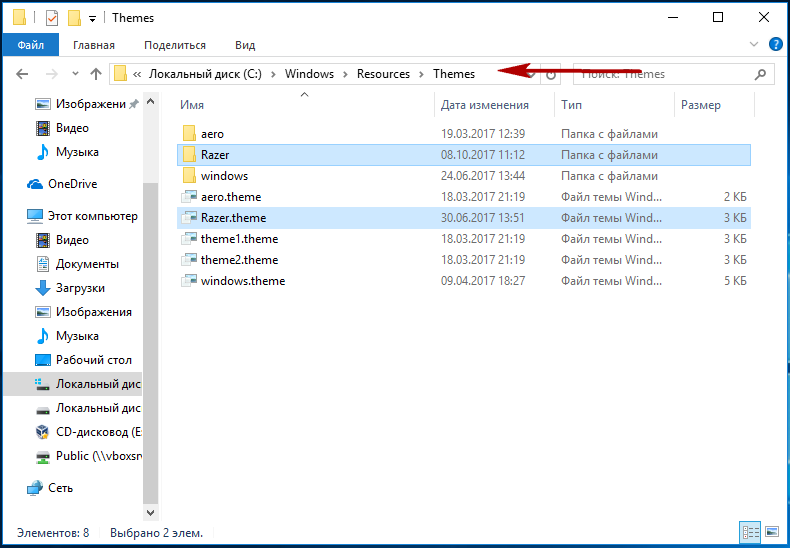Click the Рабочий стол desktop icon
The height and width of the screenshot is (548, 790).
click(x=43, y=361)
